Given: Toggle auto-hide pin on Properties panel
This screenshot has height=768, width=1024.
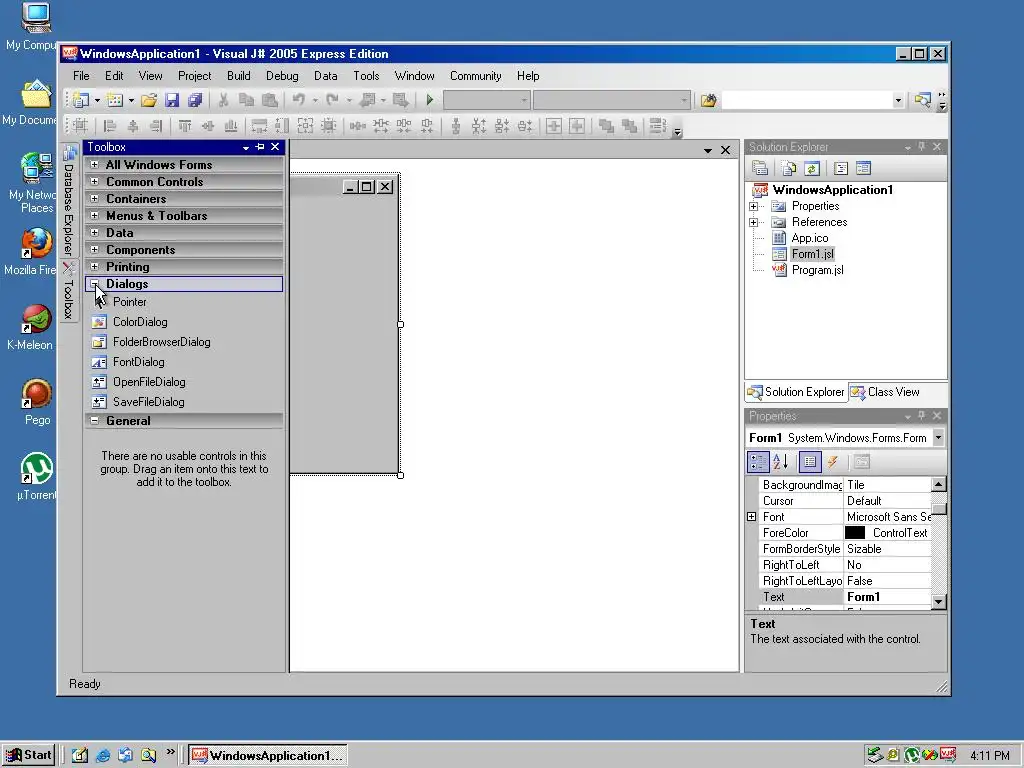Looking at the screenshot, I should pyautogui.click(x=921, y=416).
